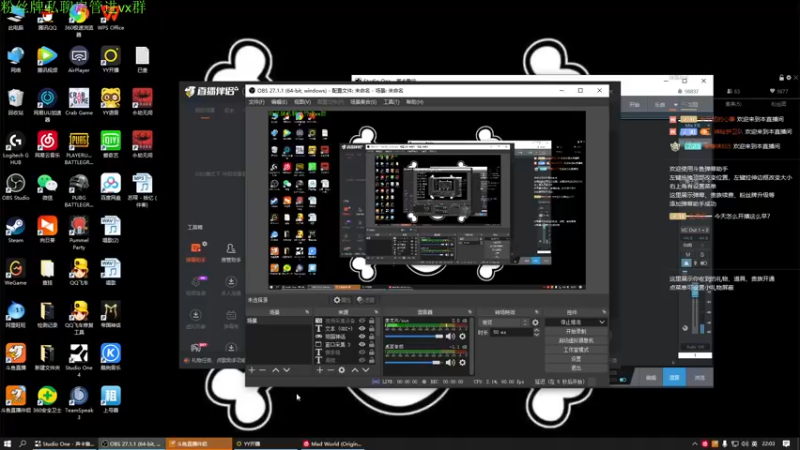
Task: Open OBS View menu
Action: [x=302, y=102]
